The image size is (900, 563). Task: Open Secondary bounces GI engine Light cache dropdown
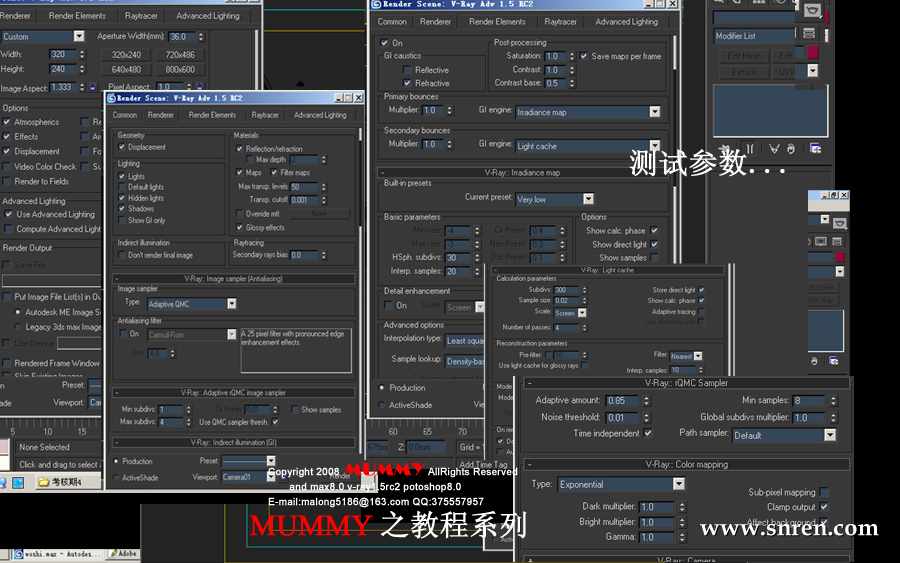pyautogui.click(x=588, y=146)
